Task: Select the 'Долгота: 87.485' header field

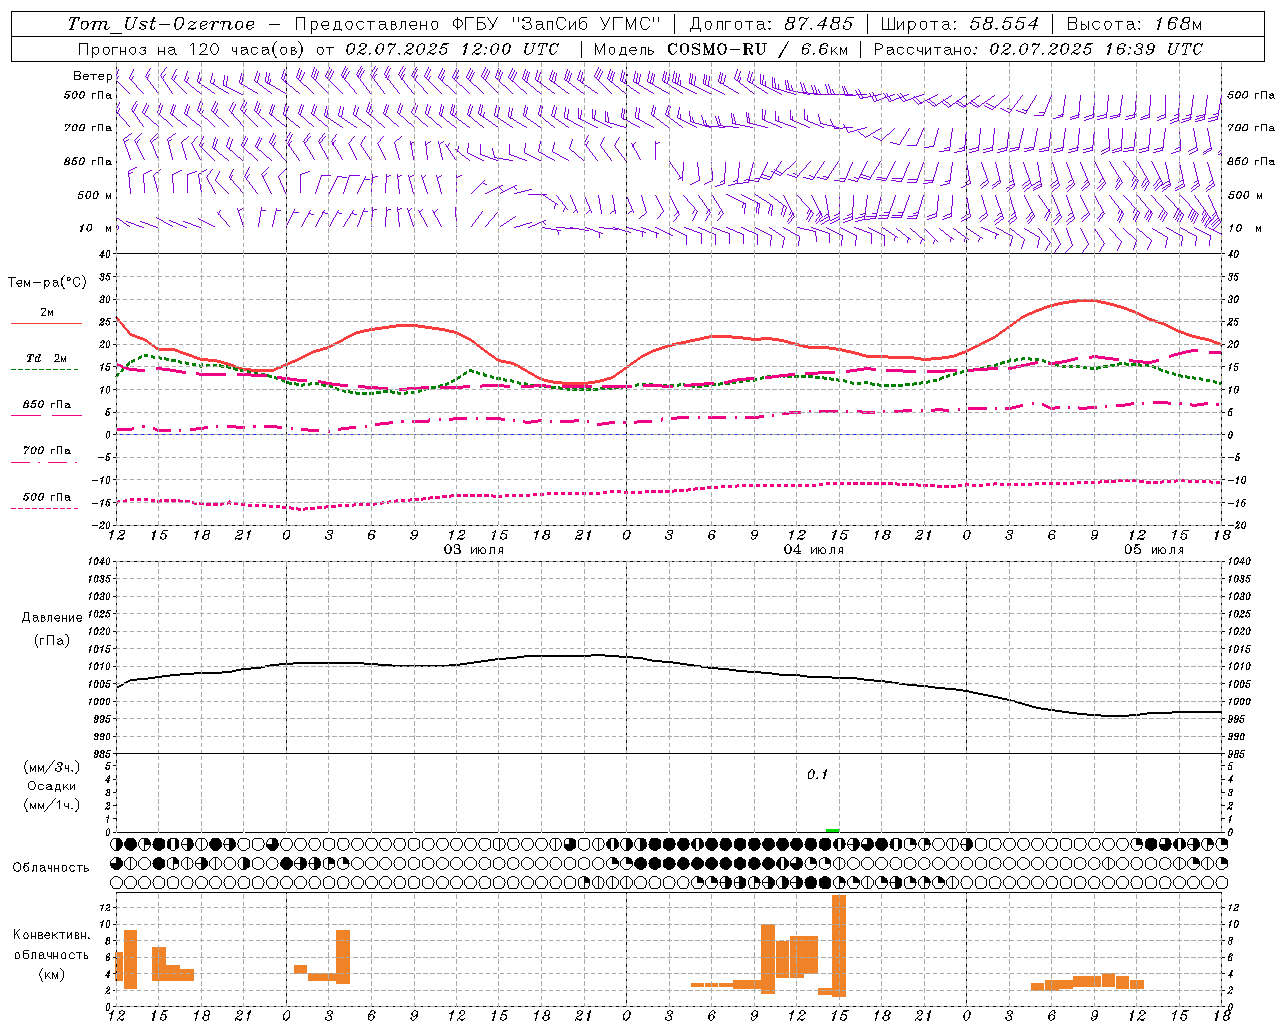Action: (771, 24)
